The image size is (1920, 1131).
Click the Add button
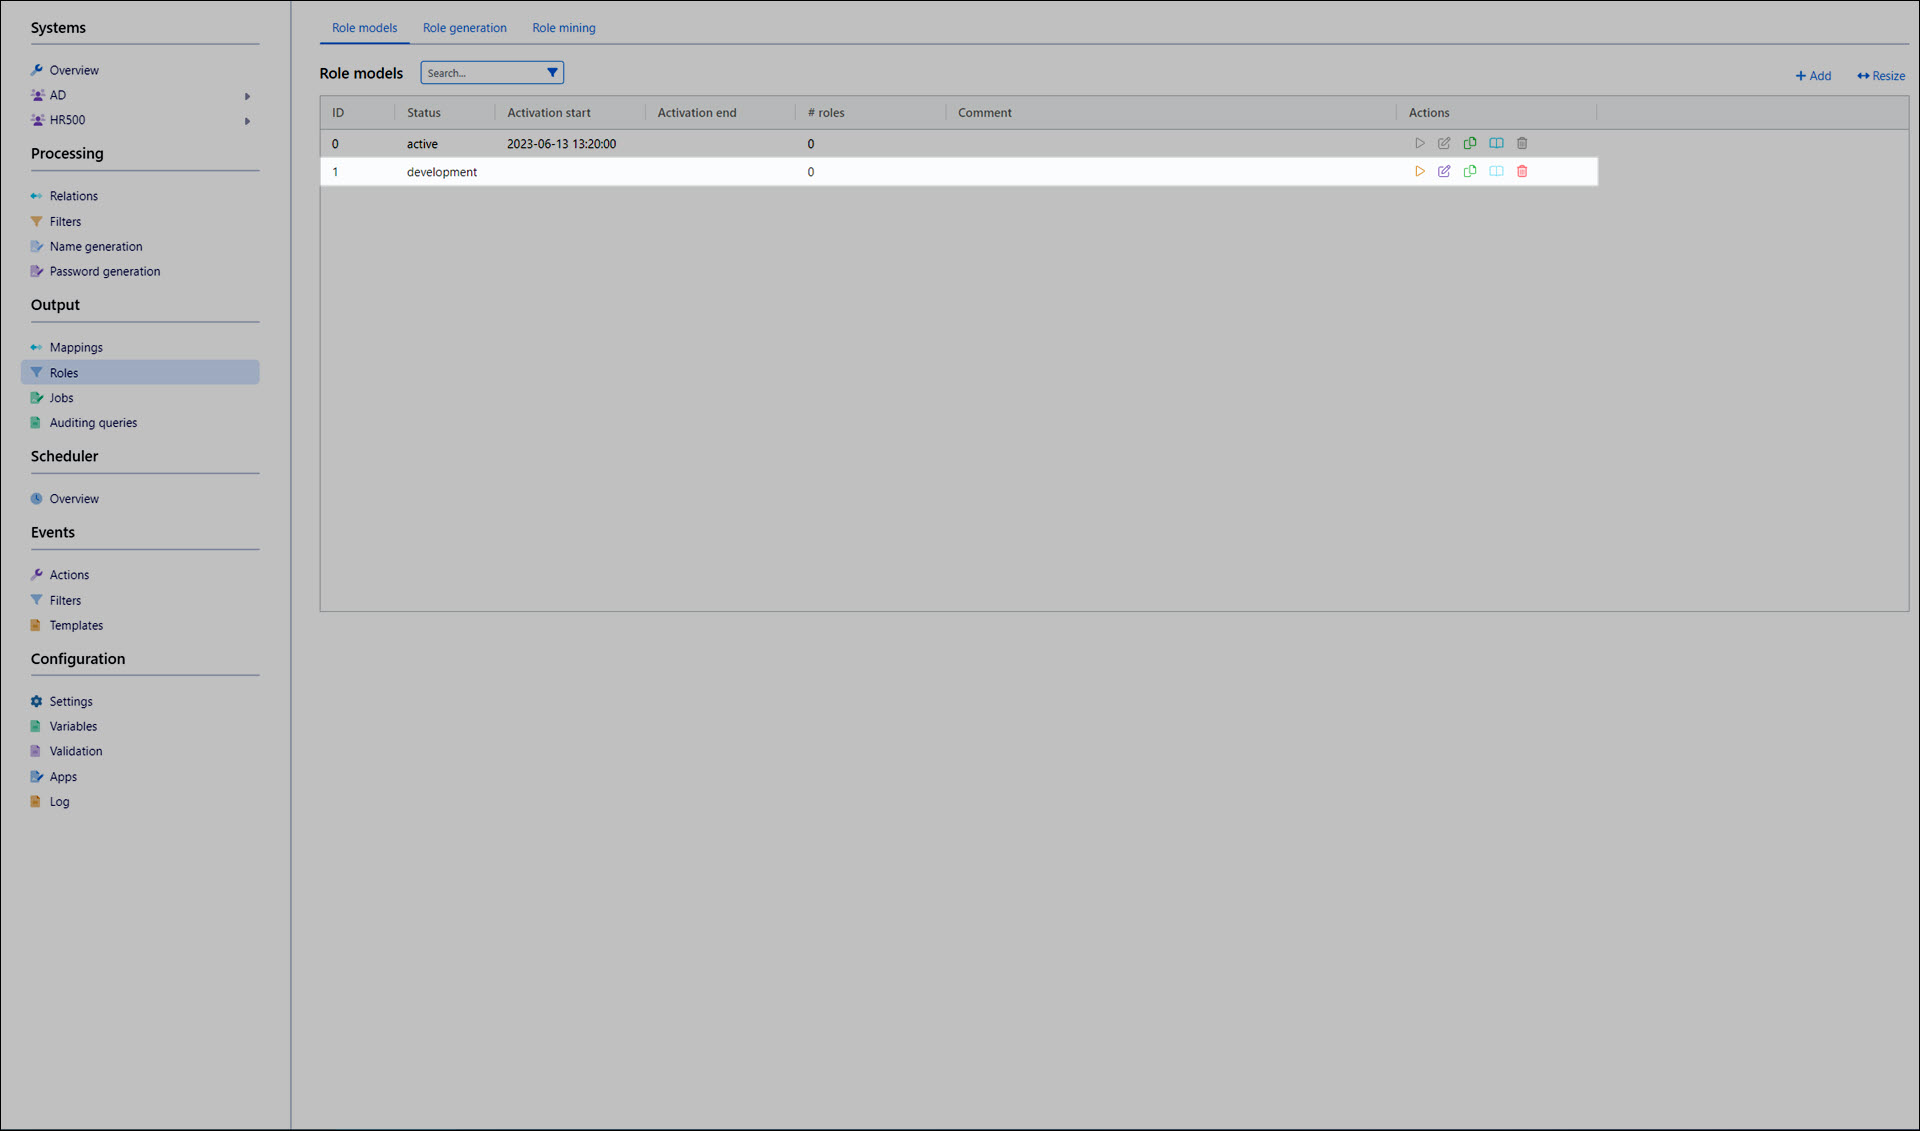[x=1813, y=76]
